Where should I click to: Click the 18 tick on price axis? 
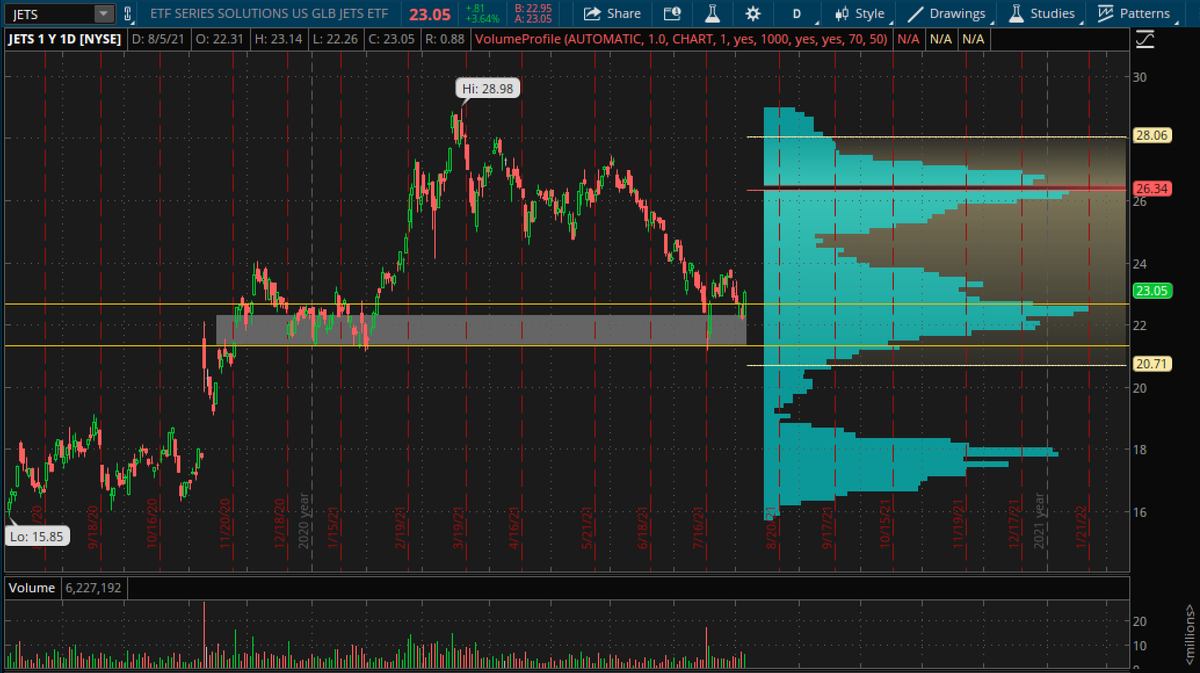[x=1140, y=450]
